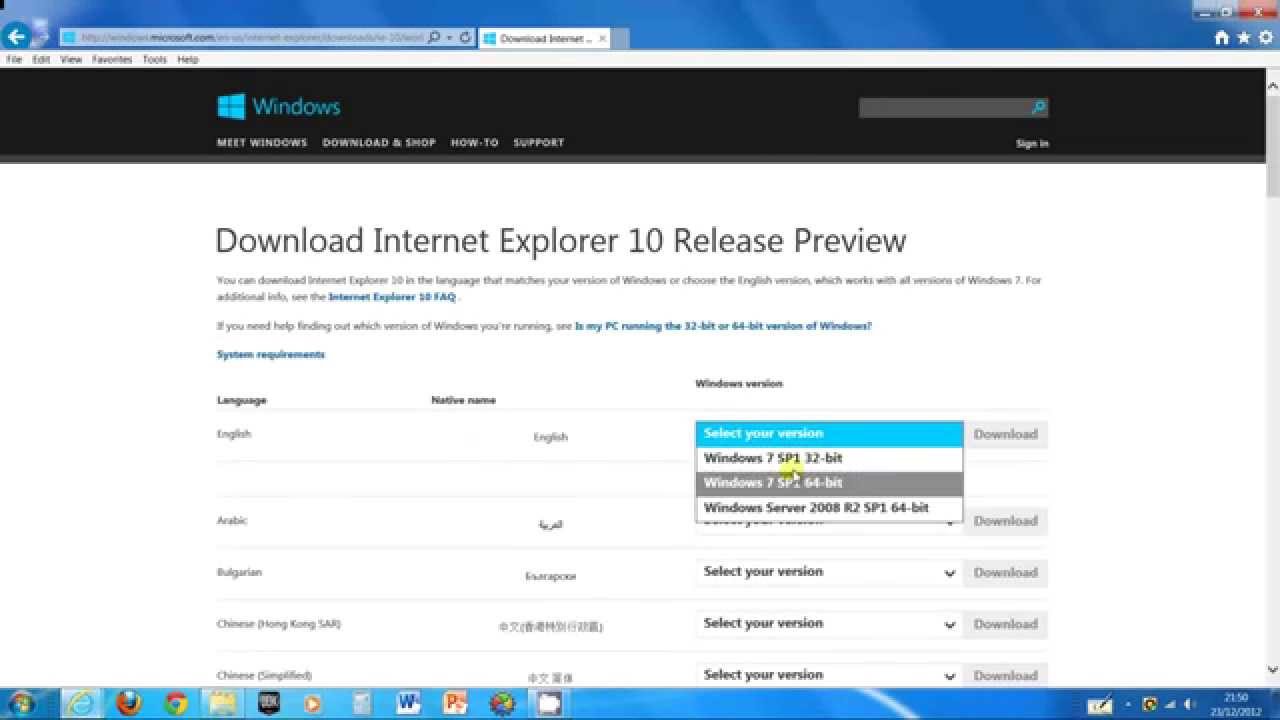1280x720 pixels.
Task: Open the dark monitor app in taskbar
Action: coord(269,703)
